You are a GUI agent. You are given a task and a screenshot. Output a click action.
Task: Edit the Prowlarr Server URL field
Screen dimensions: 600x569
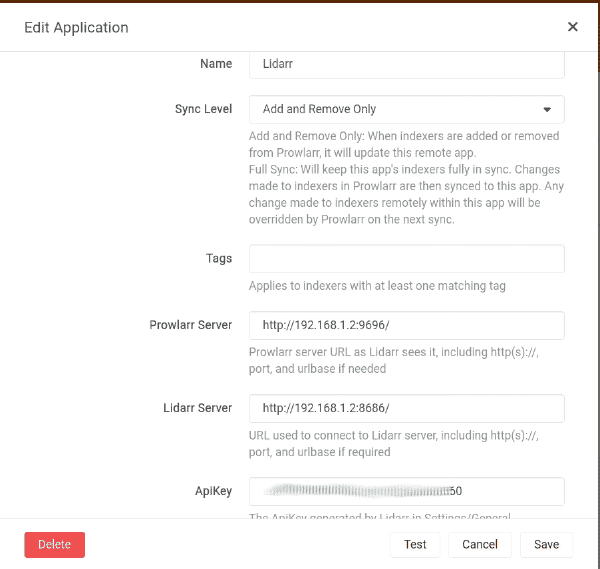pos(406,325)
